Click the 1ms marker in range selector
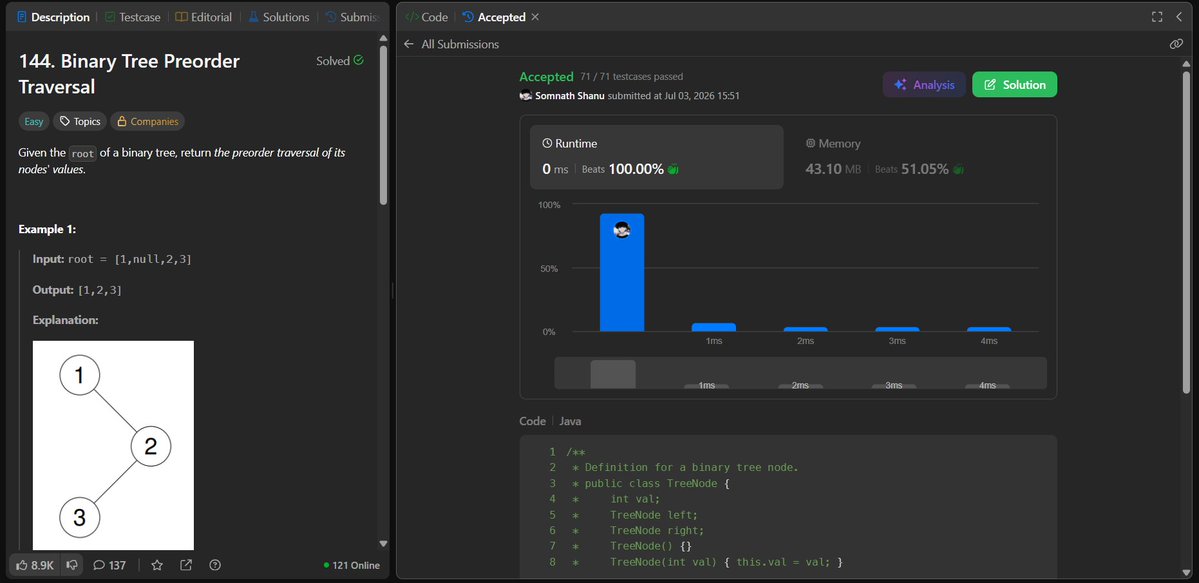The height and width of the screenshot is (583, 1199). (x=706, y=386)
